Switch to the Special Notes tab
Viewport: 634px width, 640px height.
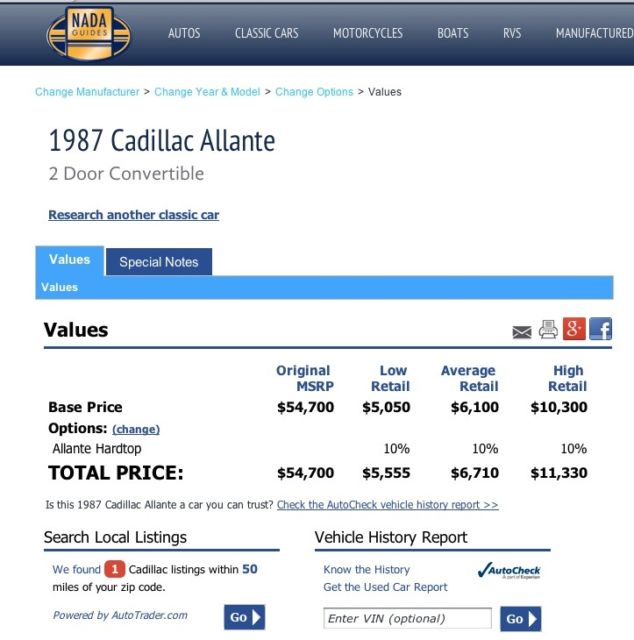click(158, 262)
